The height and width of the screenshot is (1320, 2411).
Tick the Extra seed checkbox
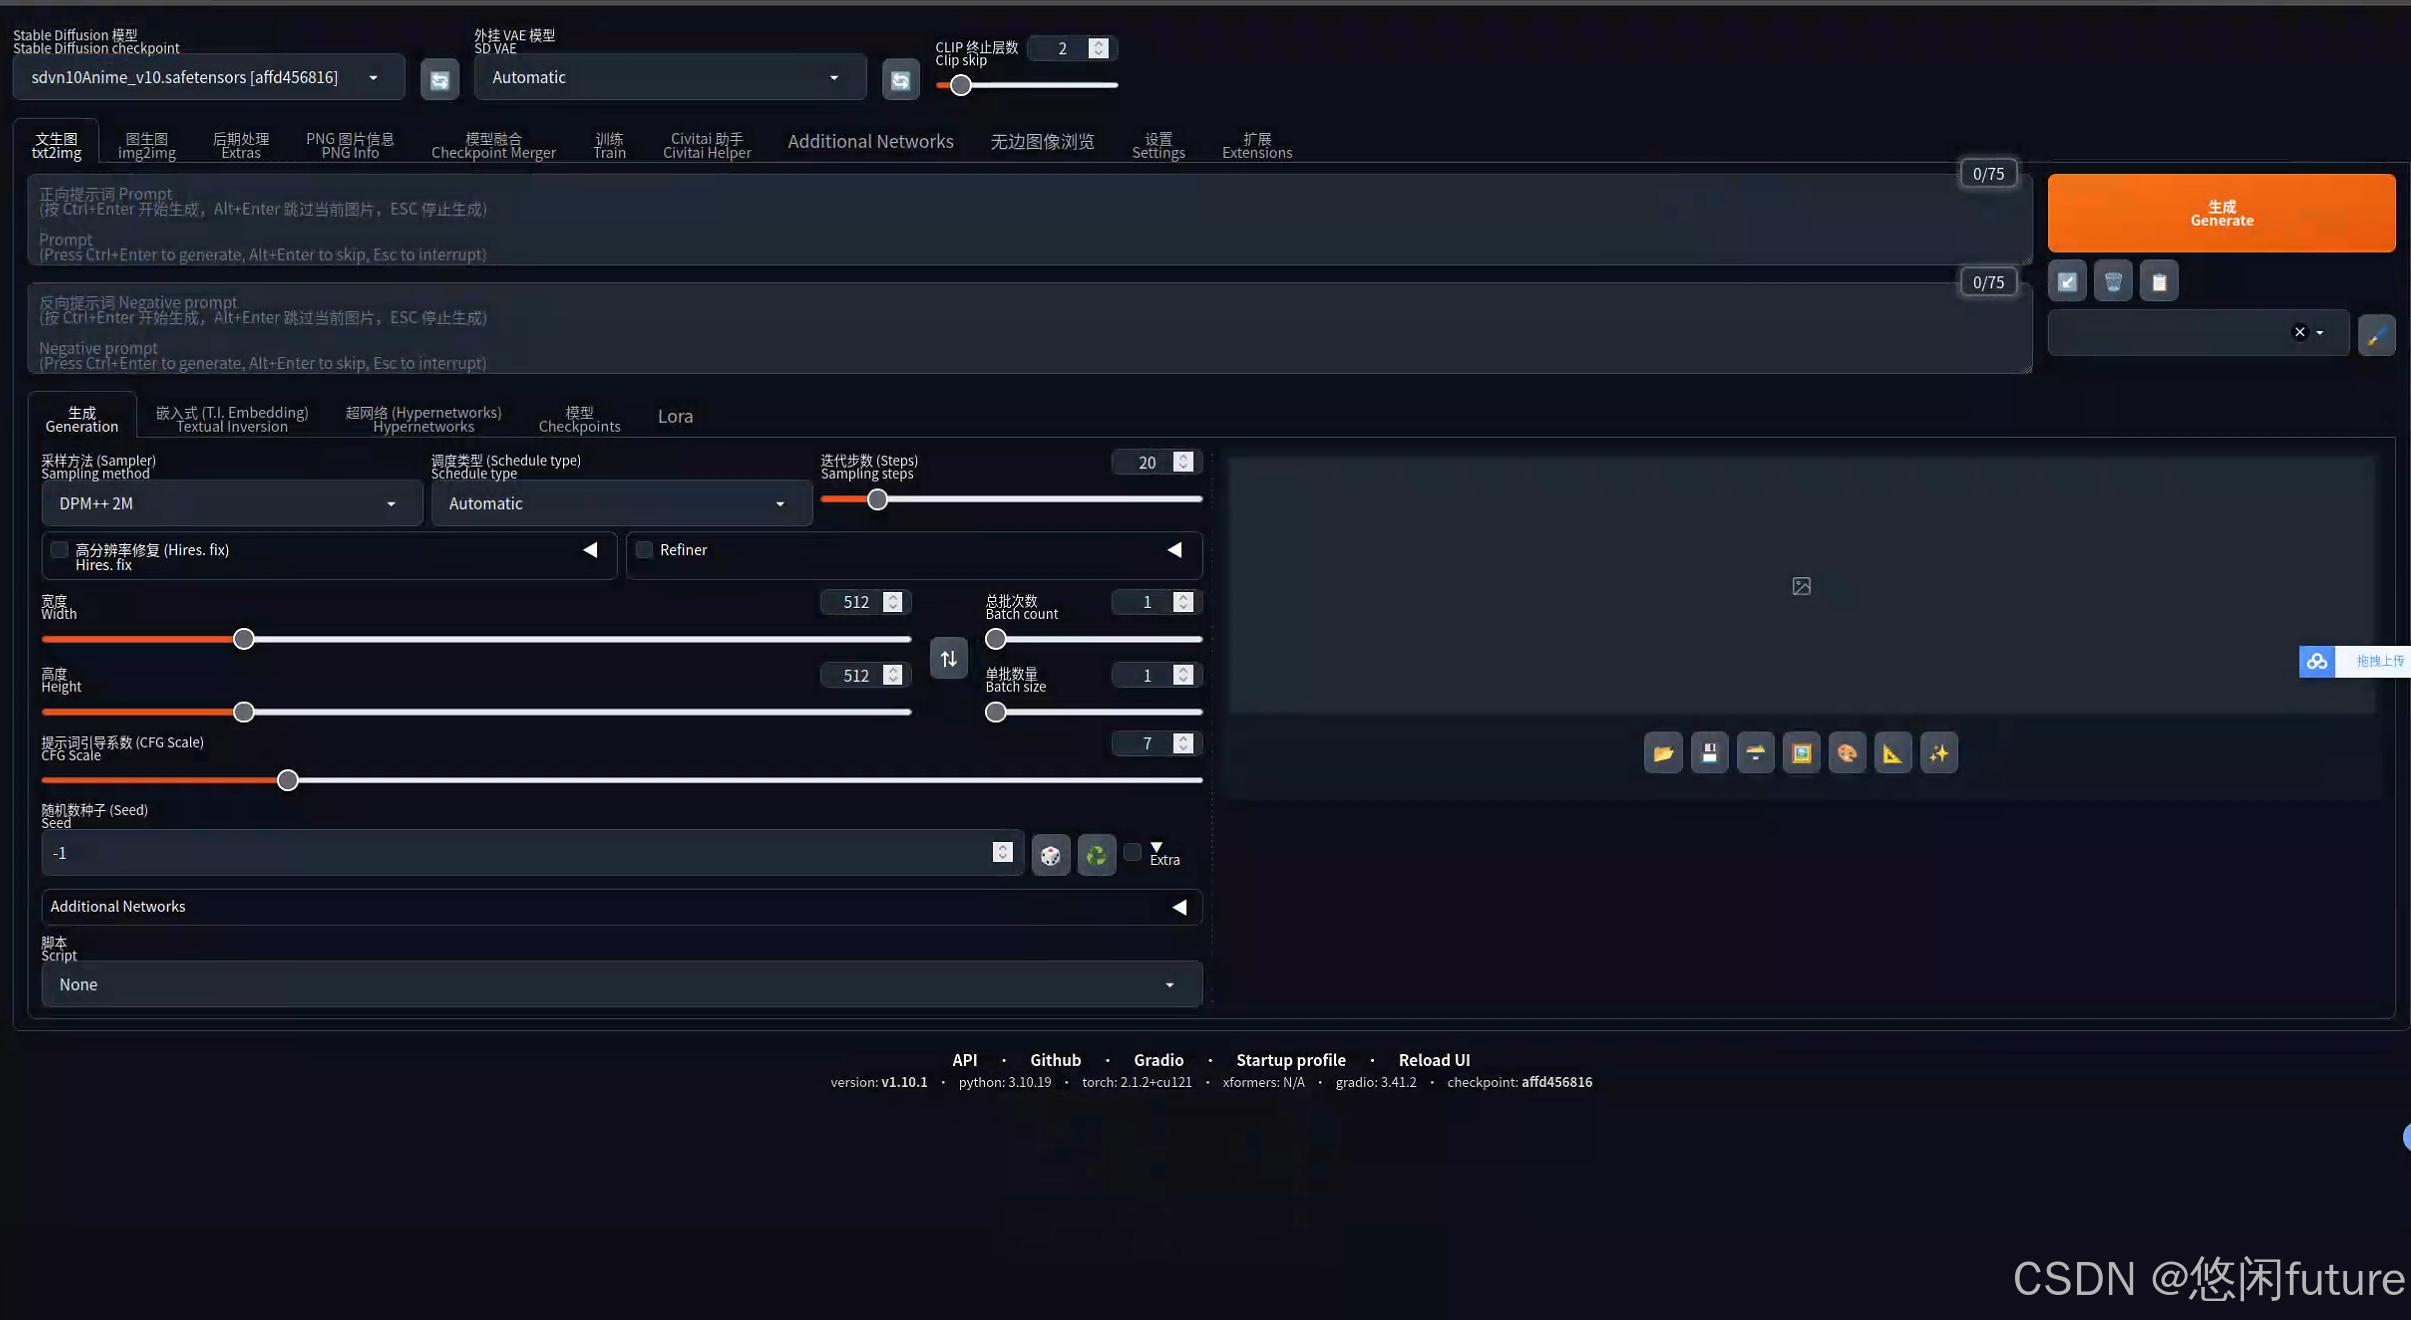point(1132,852)
